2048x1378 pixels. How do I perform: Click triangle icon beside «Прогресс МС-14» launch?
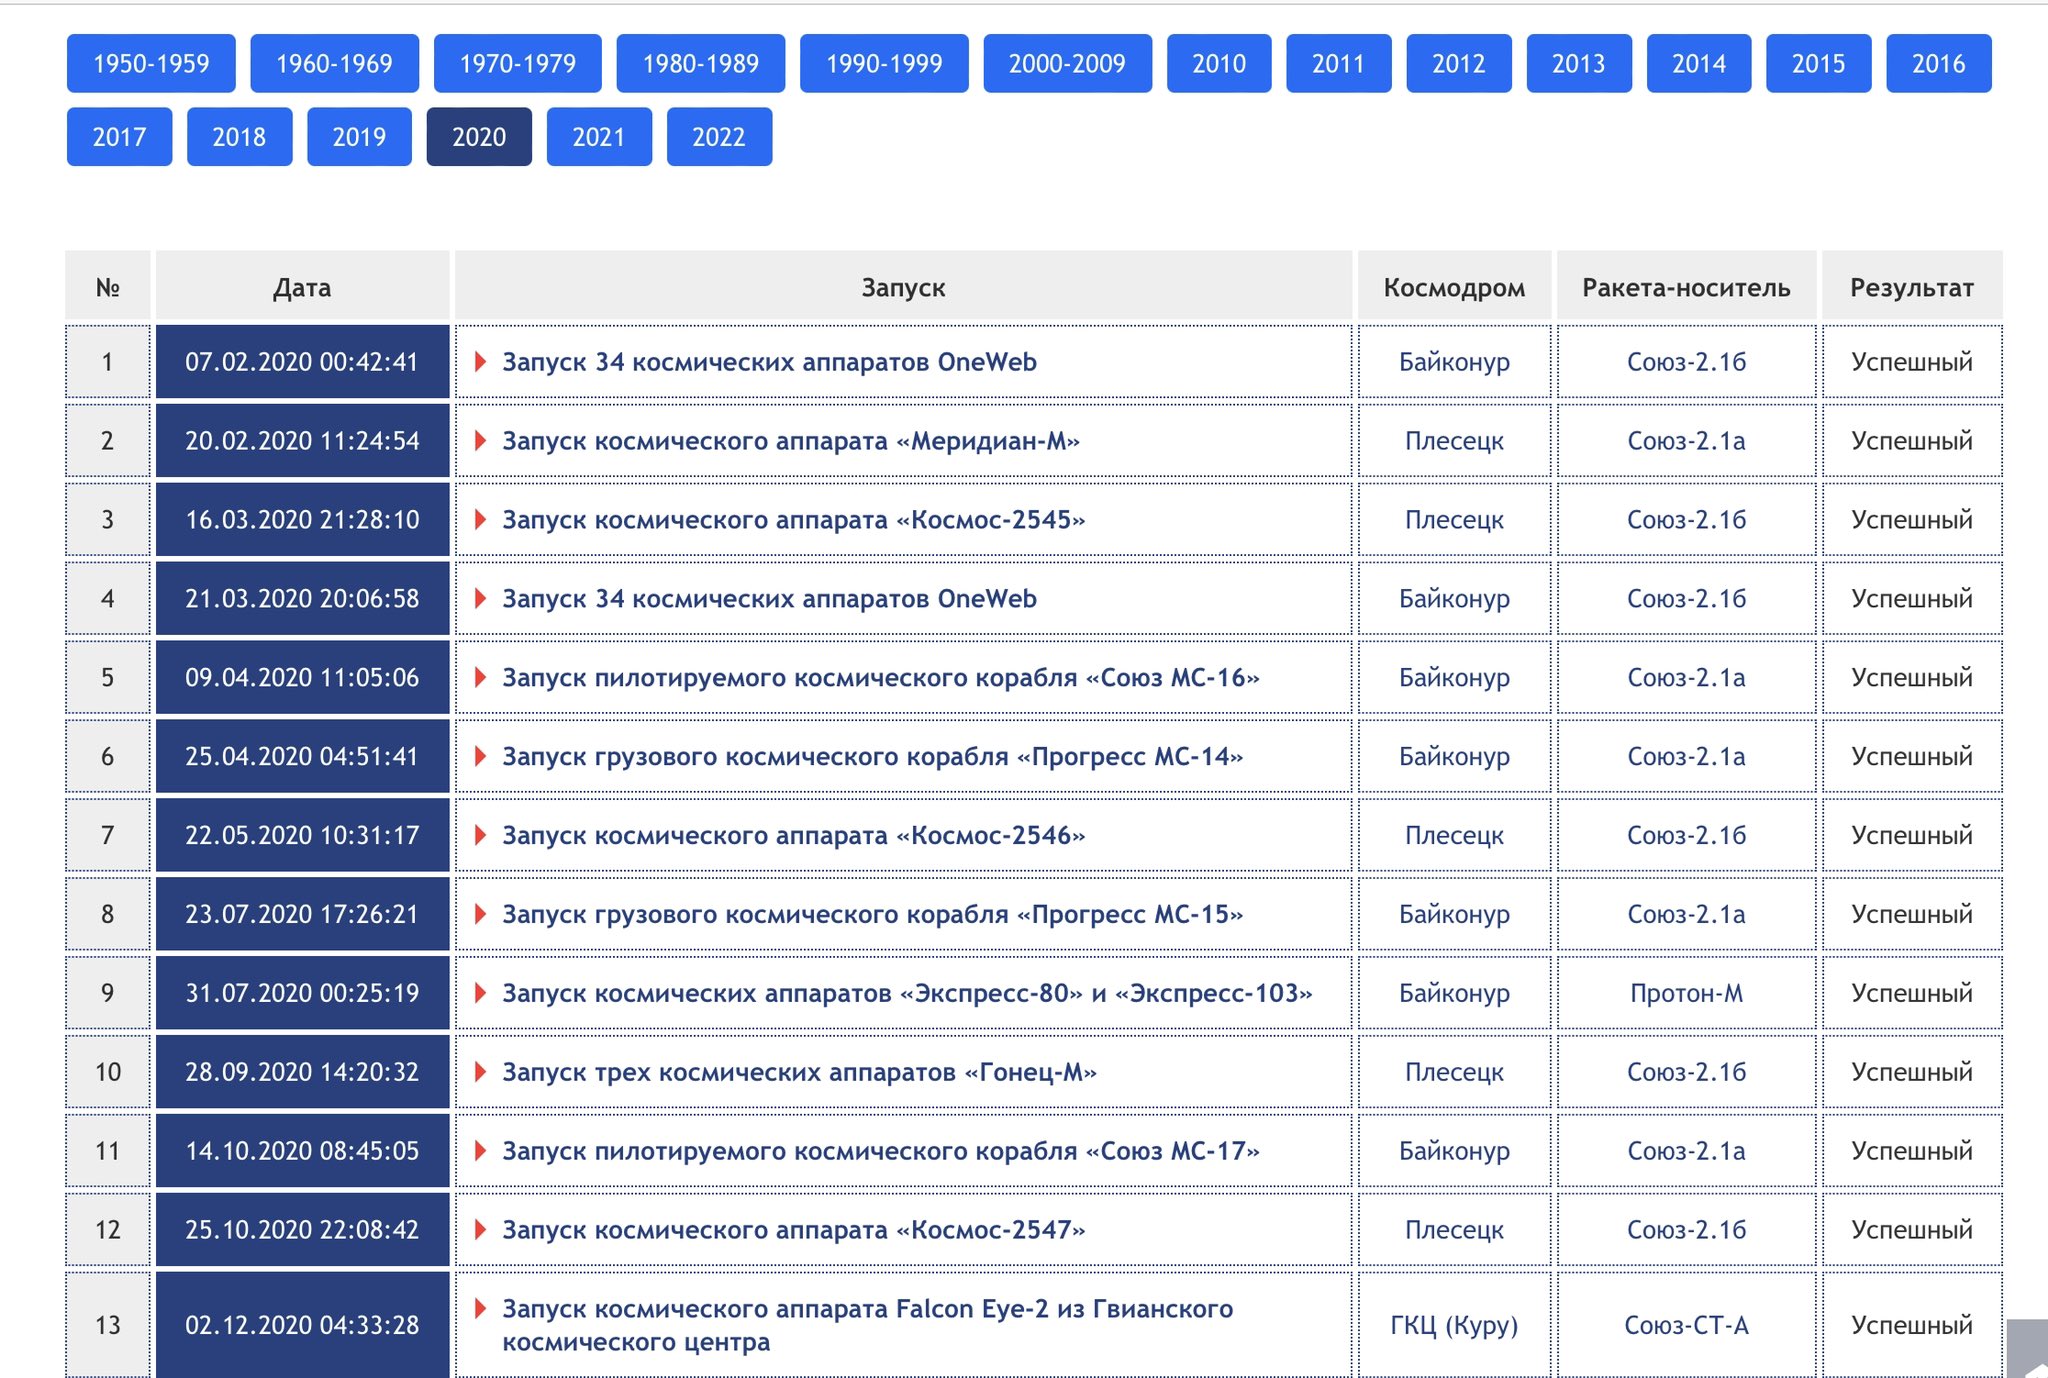point(480,756)
